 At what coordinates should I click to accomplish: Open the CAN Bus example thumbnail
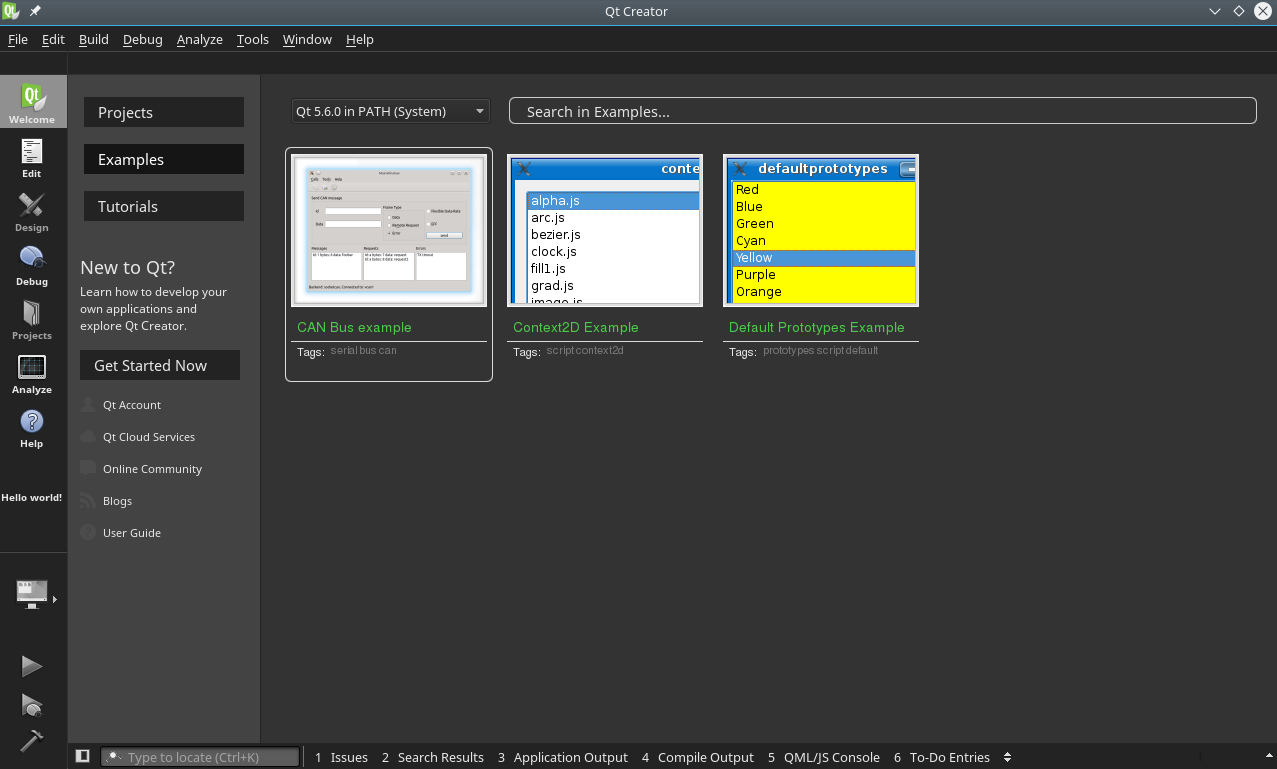coord(388,230)
